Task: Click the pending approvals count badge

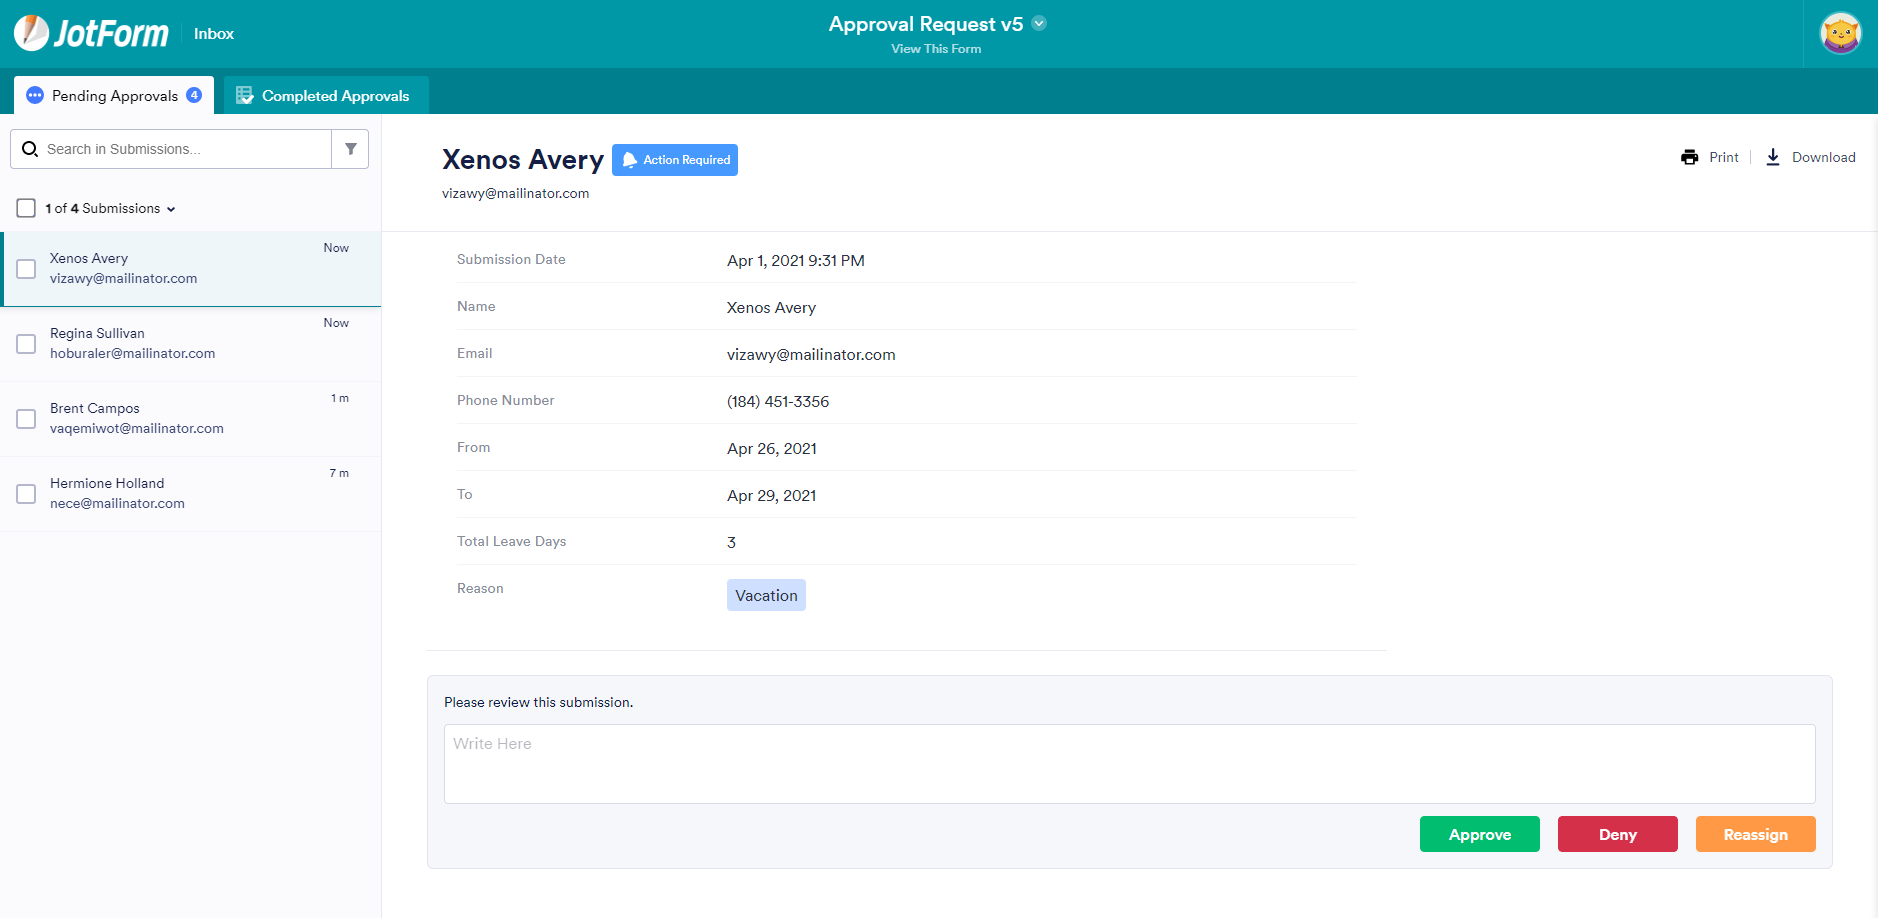Action: pyautogui.click(x=194, y=95)
